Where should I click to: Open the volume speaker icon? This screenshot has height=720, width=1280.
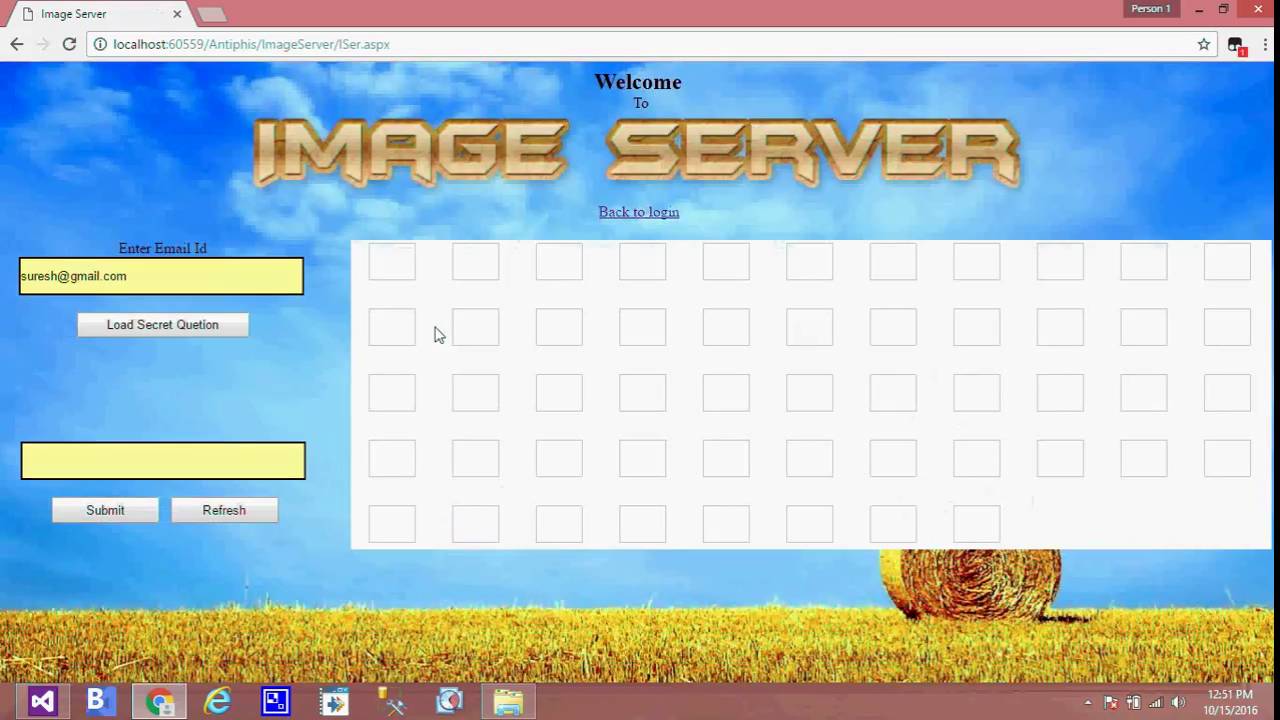(x=1178, y=702)
